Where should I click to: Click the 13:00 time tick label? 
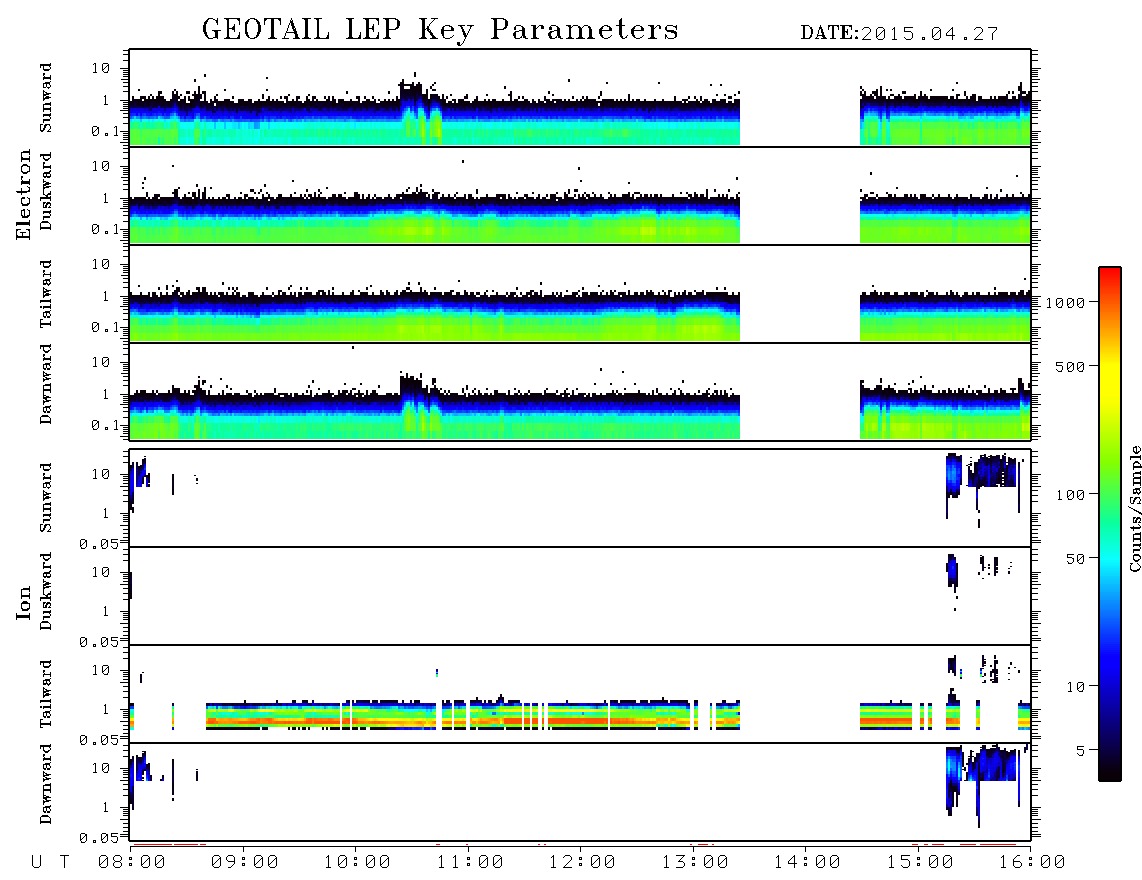click(694, 863)
